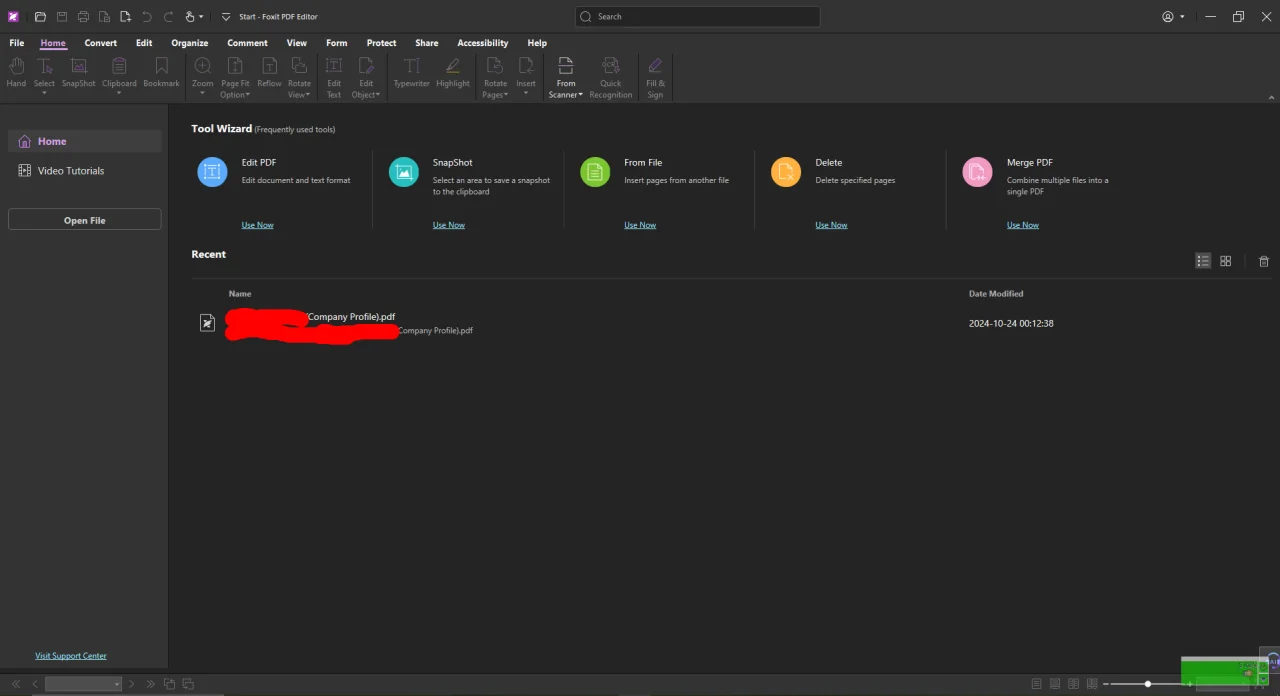The image size is (1280, 696).
Task: Open the user account menu
Action: click(x=1173, y=17)
